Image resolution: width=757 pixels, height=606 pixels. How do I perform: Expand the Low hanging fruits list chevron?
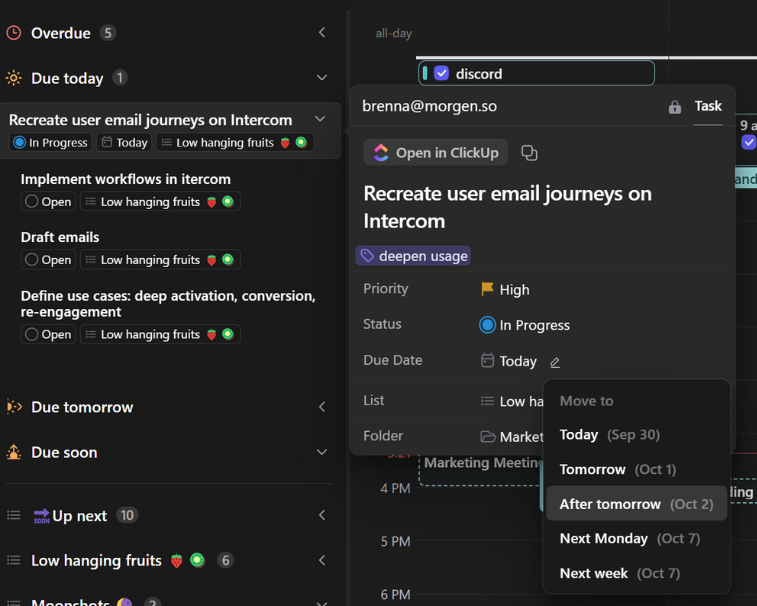322,560
